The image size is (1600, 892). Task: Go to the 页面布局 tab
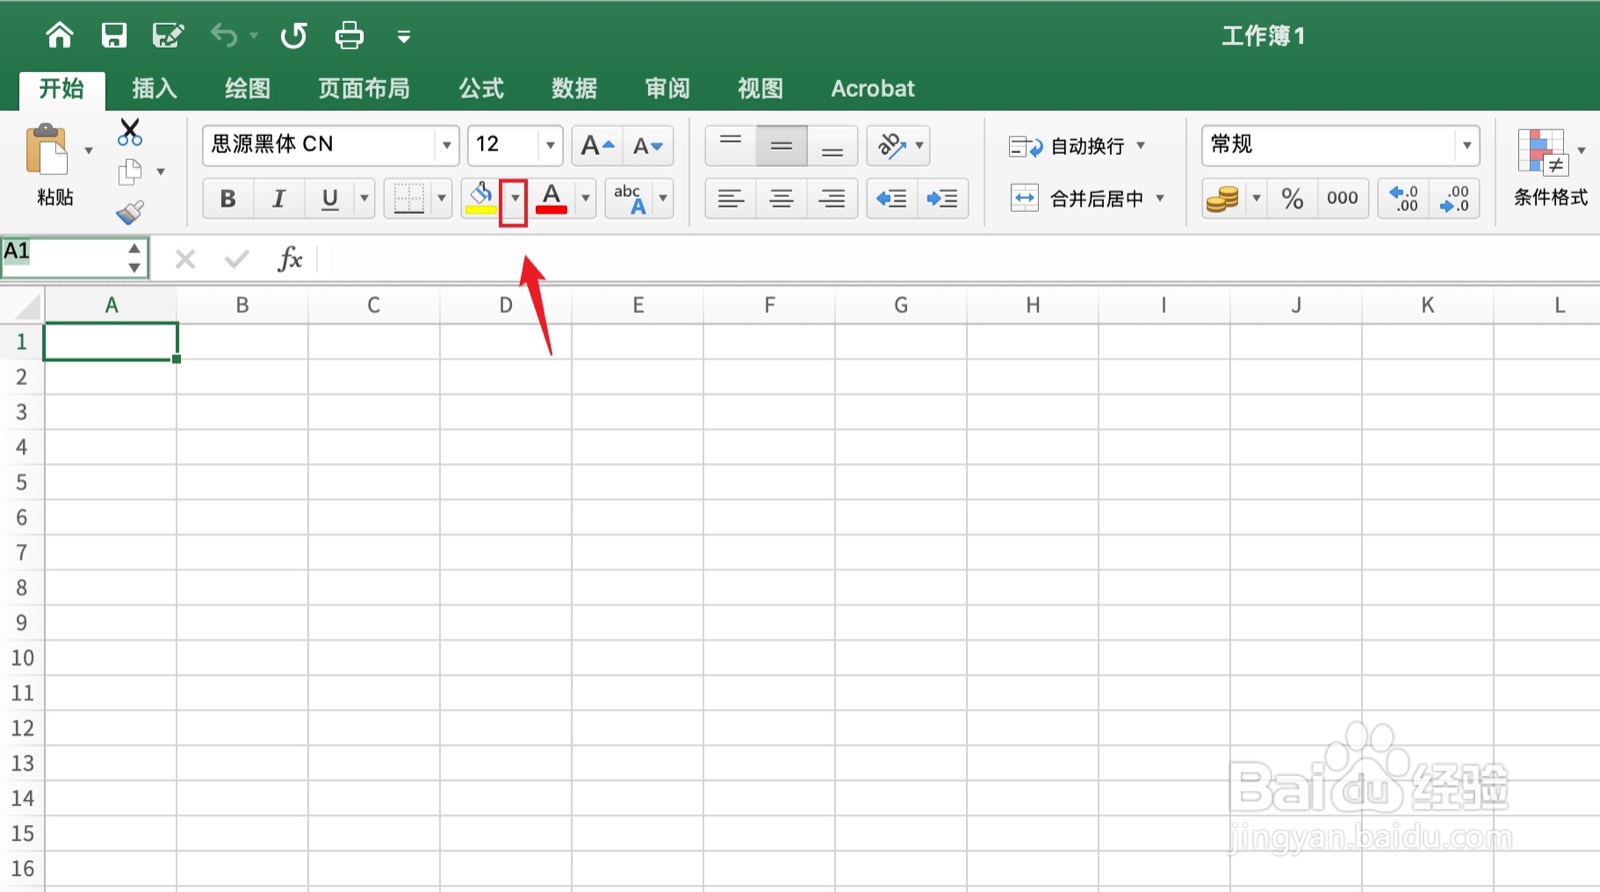point(364,89)
